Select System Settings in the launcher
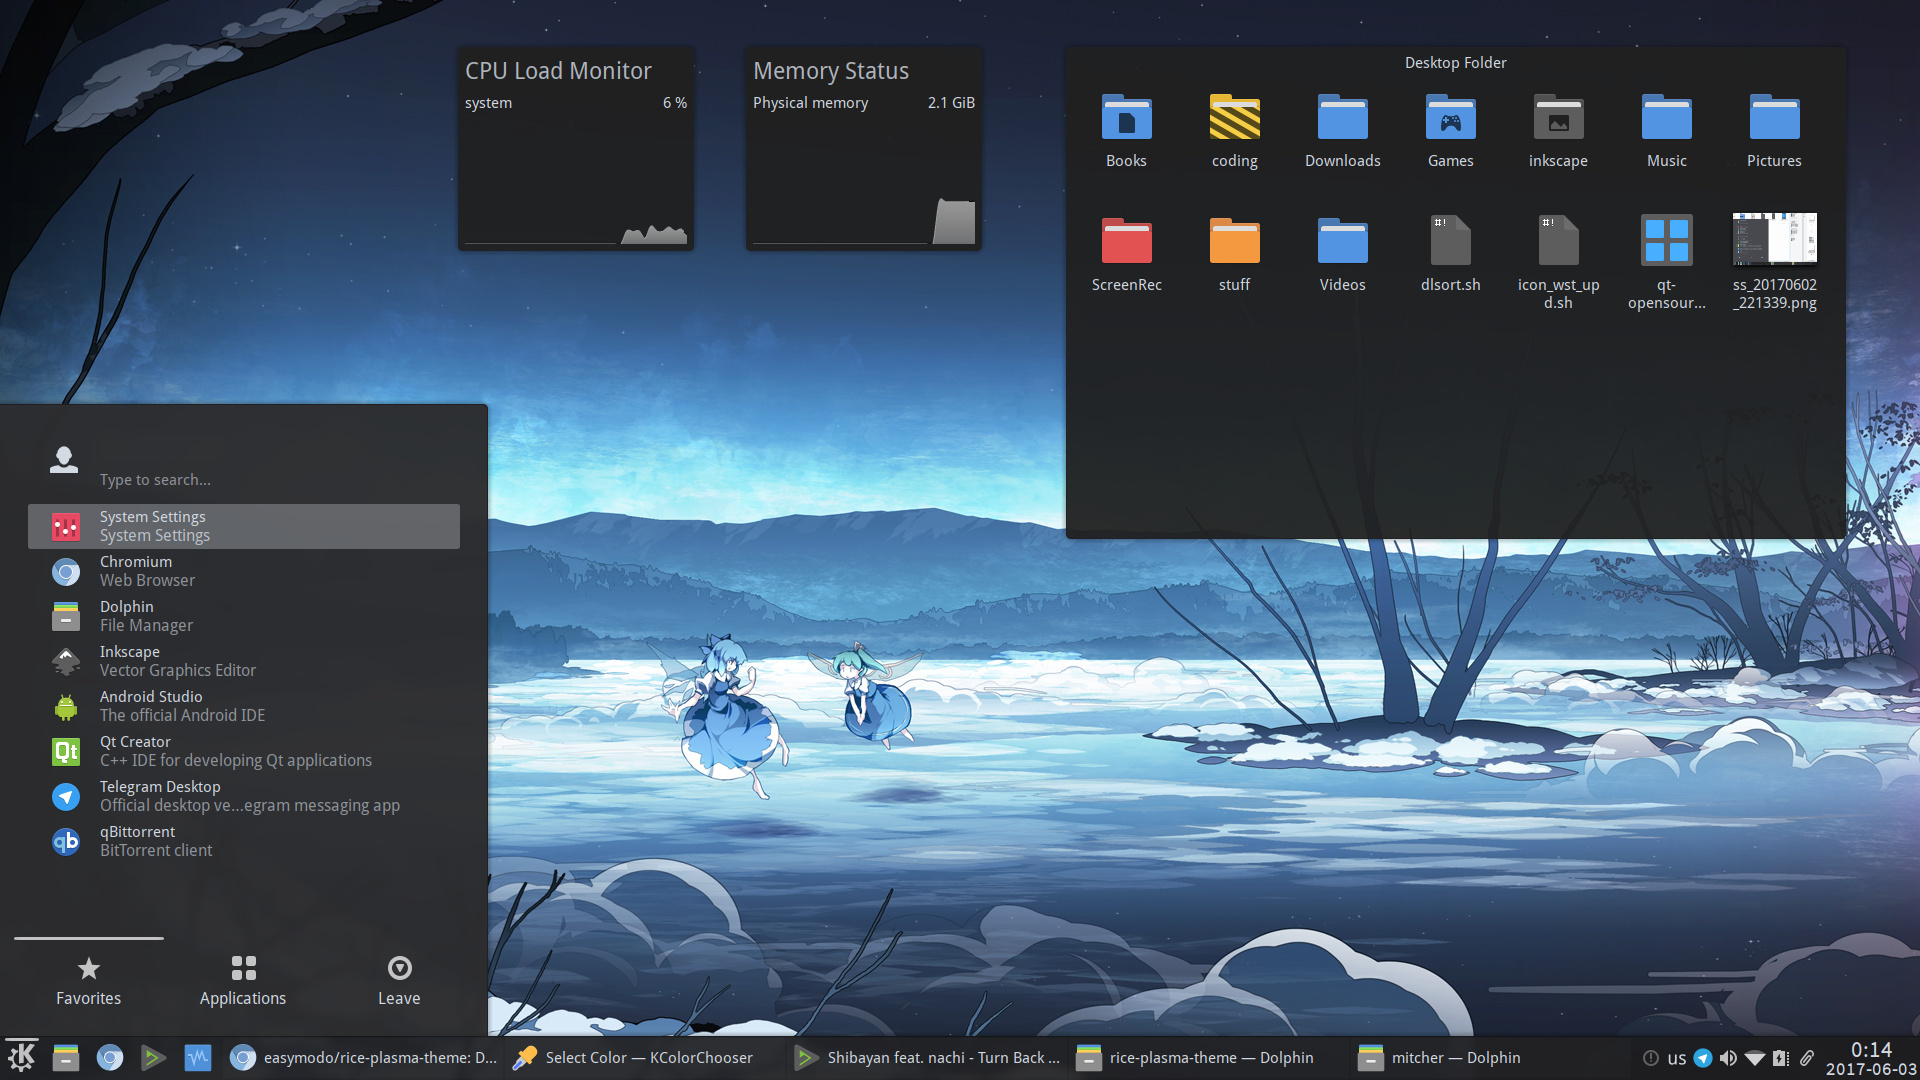1920x1080 pixels. 244,526
